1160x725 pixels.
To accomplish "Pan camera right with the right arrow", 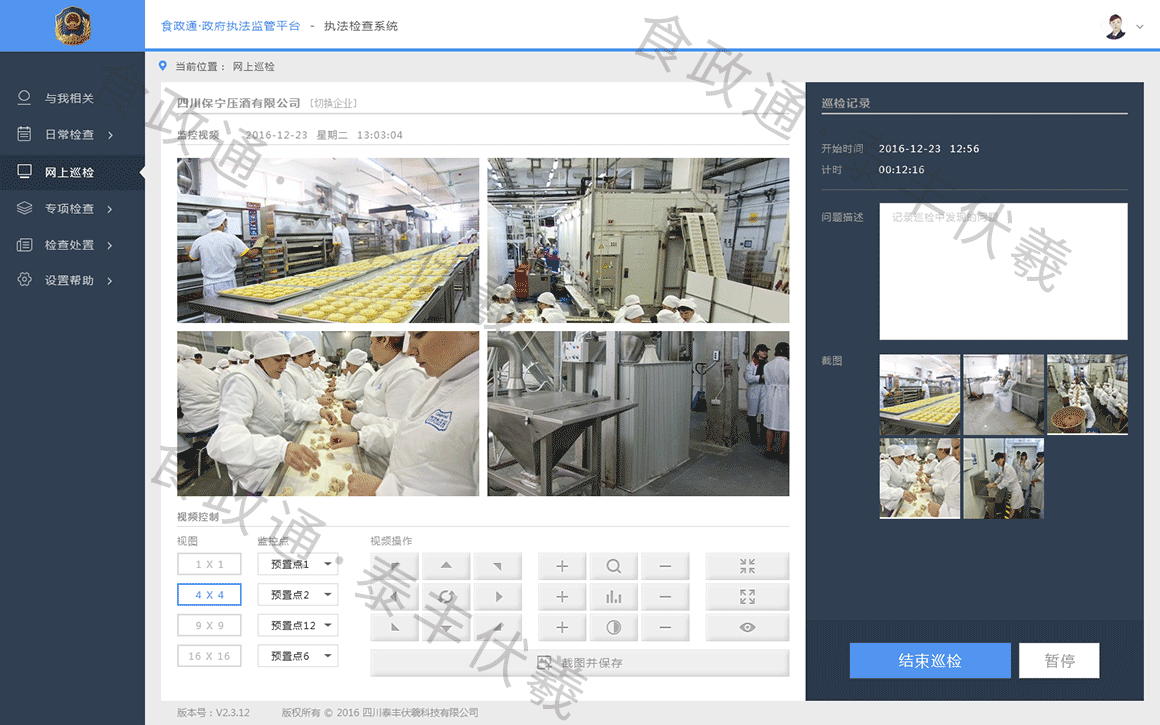I will (x=498, y=597).
